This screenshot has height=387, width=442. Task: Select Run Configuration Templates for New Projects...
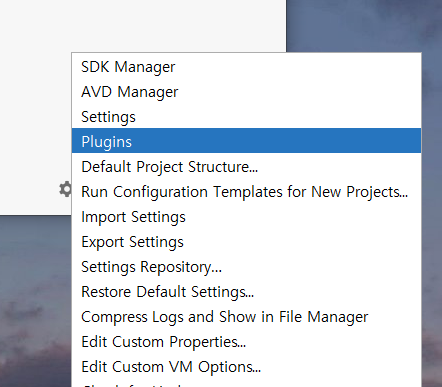tap(246, 192)
